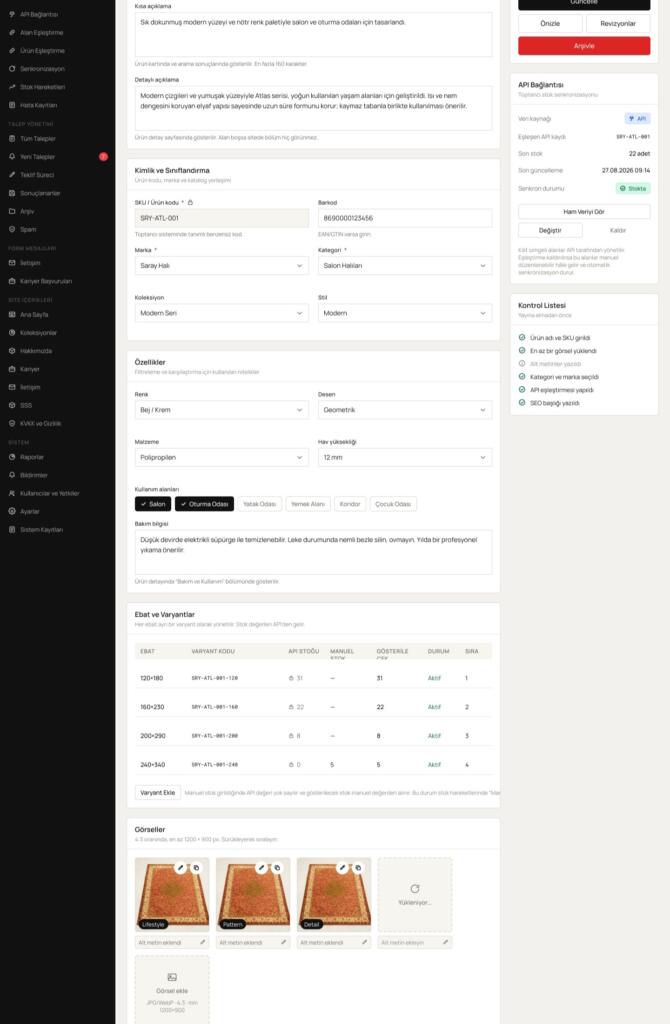This screenshot has height=1024, width=670.
Task: Open the Koleksiyon dropdown showing Modern Seri
Action: click(x=221, y=313)
